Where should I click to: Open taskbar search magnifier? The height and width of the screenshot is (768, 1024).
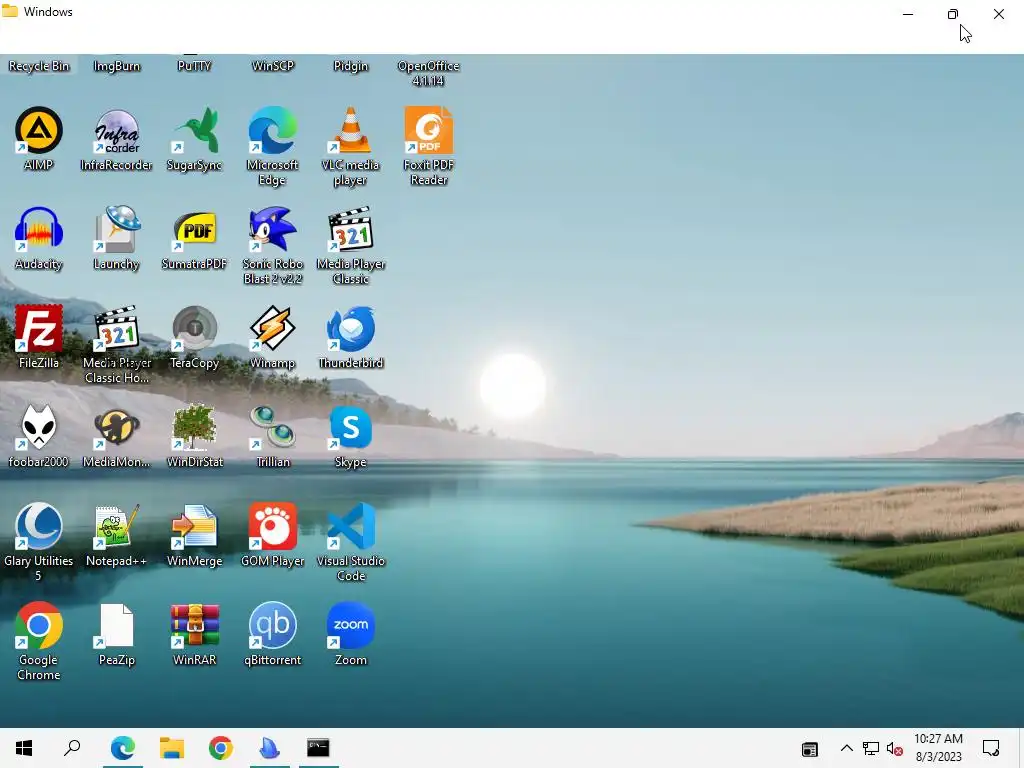point(72,748)
